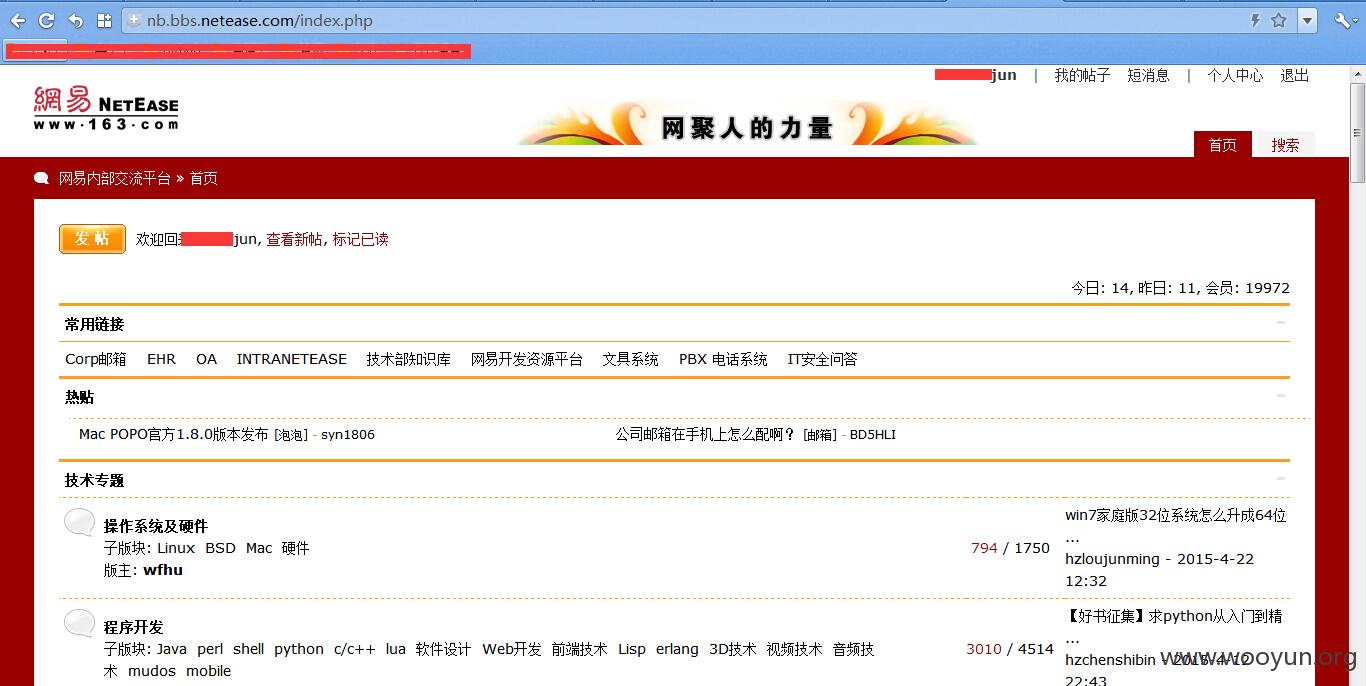1366x686 pixels.
Task: Open 技术部知识库 link
Action: (x=408, y=359)
